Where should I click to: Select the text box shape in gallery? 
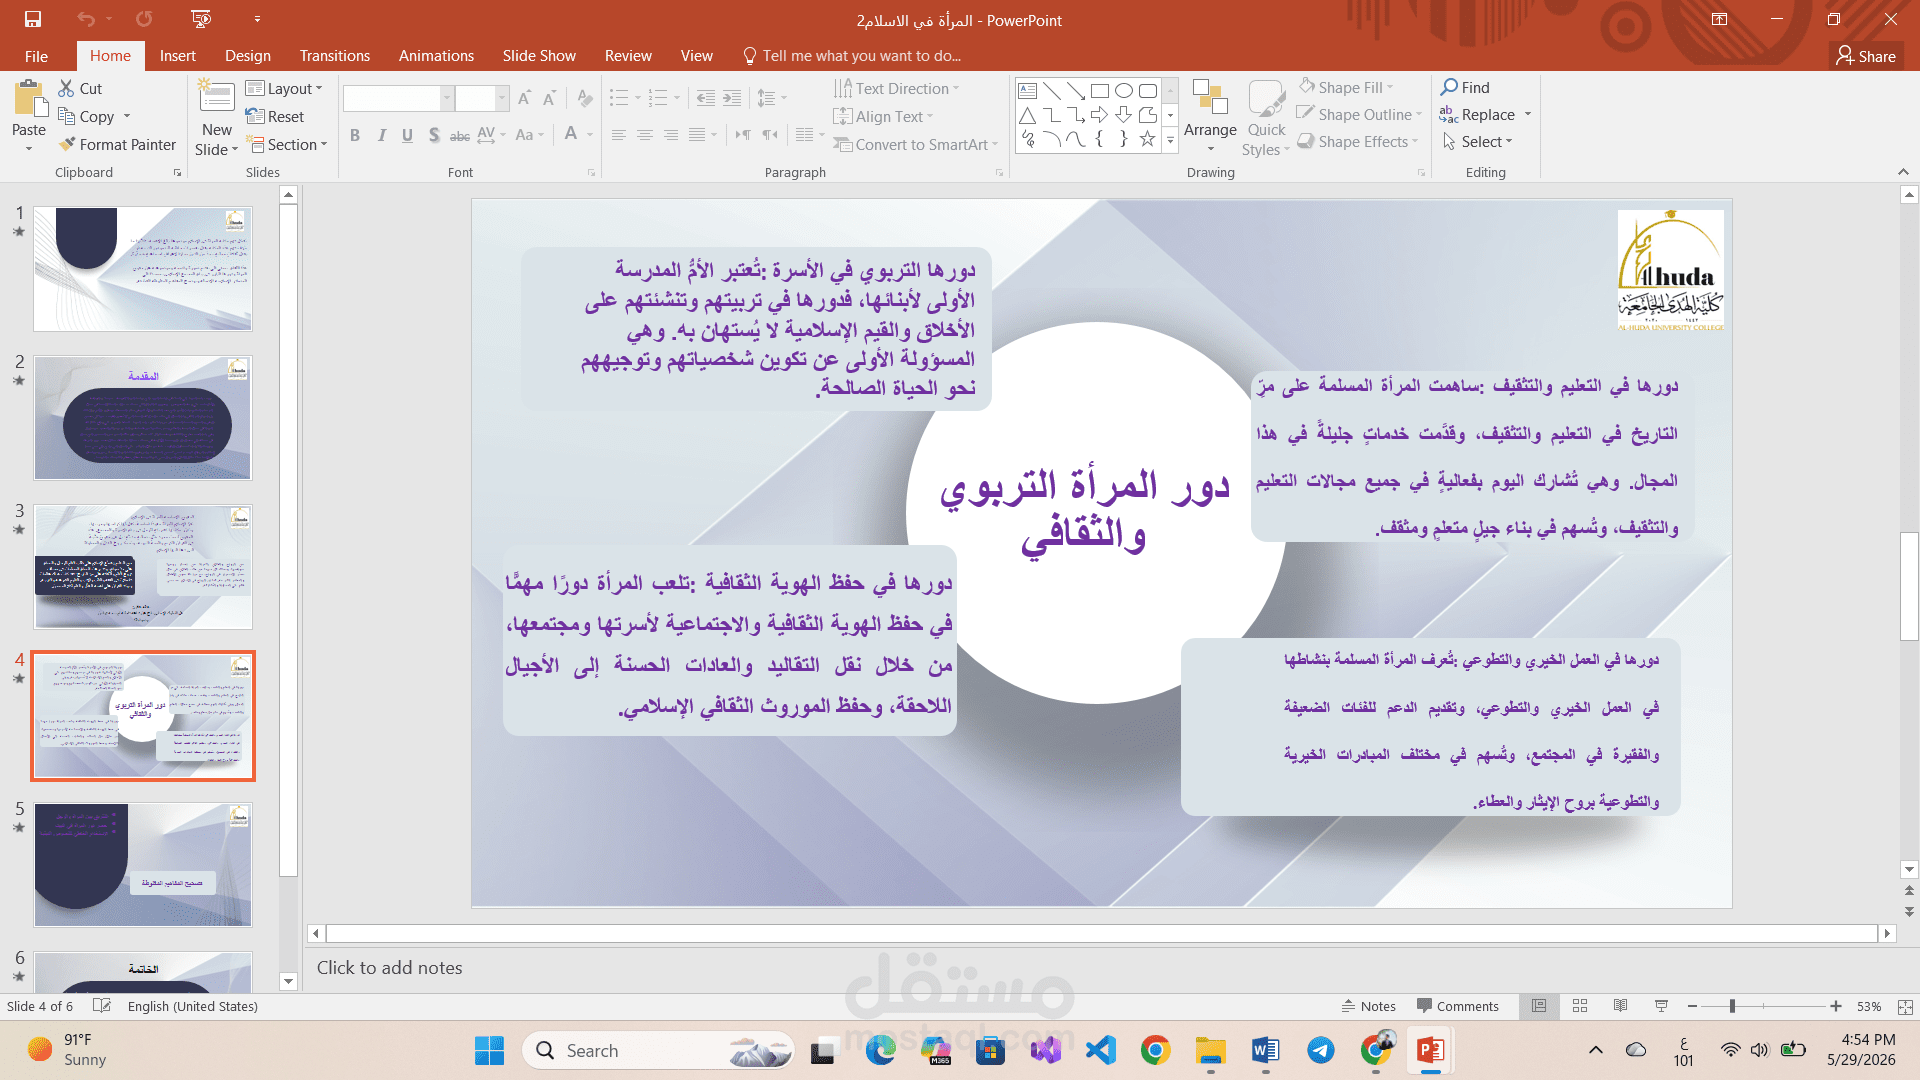[x=1027, y=91]
